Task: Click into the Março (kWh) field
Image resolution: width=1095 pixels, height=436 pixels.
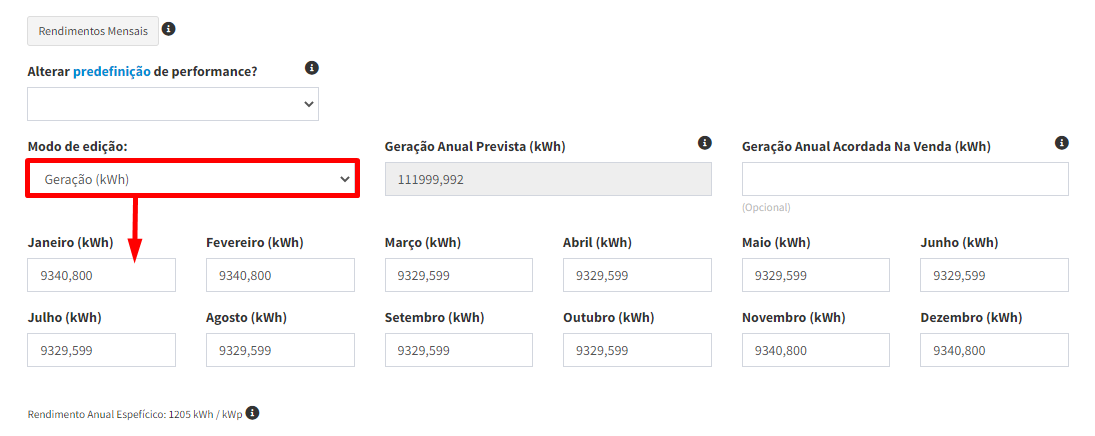Action: [x=458, y=275]
